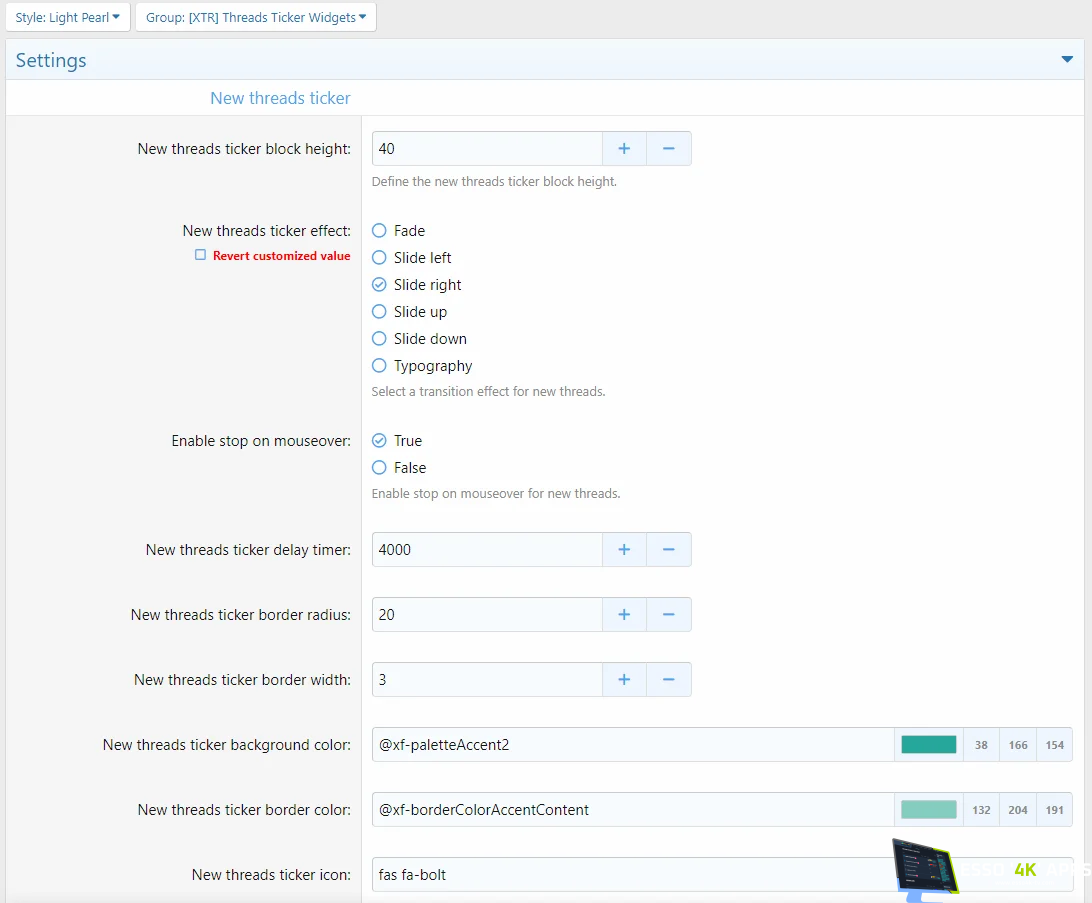
Task: Open the Group: Threads Ticker Widgets dropdown
Action: coord(255,16)
